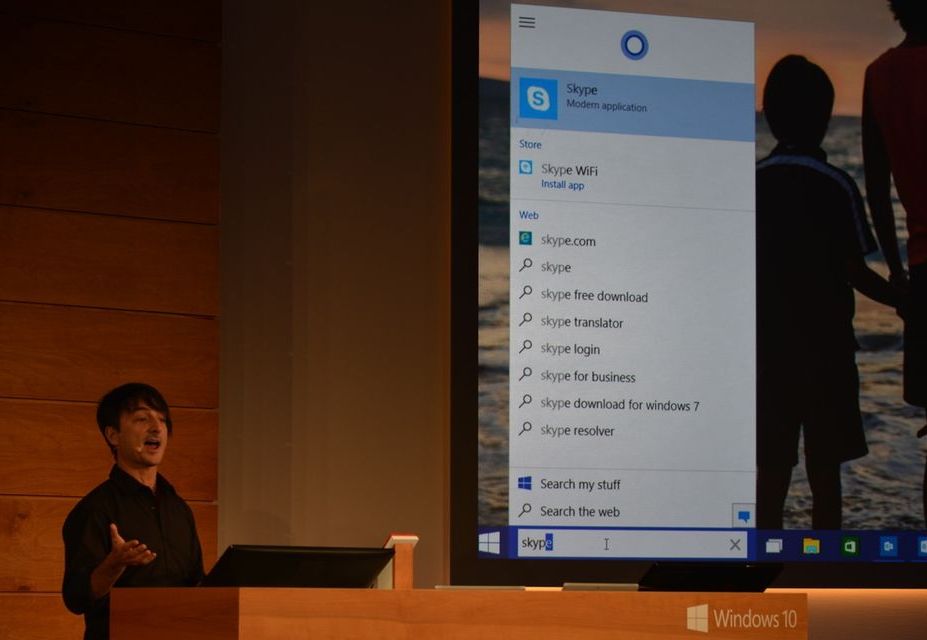927x640 pixels.
Task: Click magnifier icon beside 'skype translator'
Action: pos(525,320)
